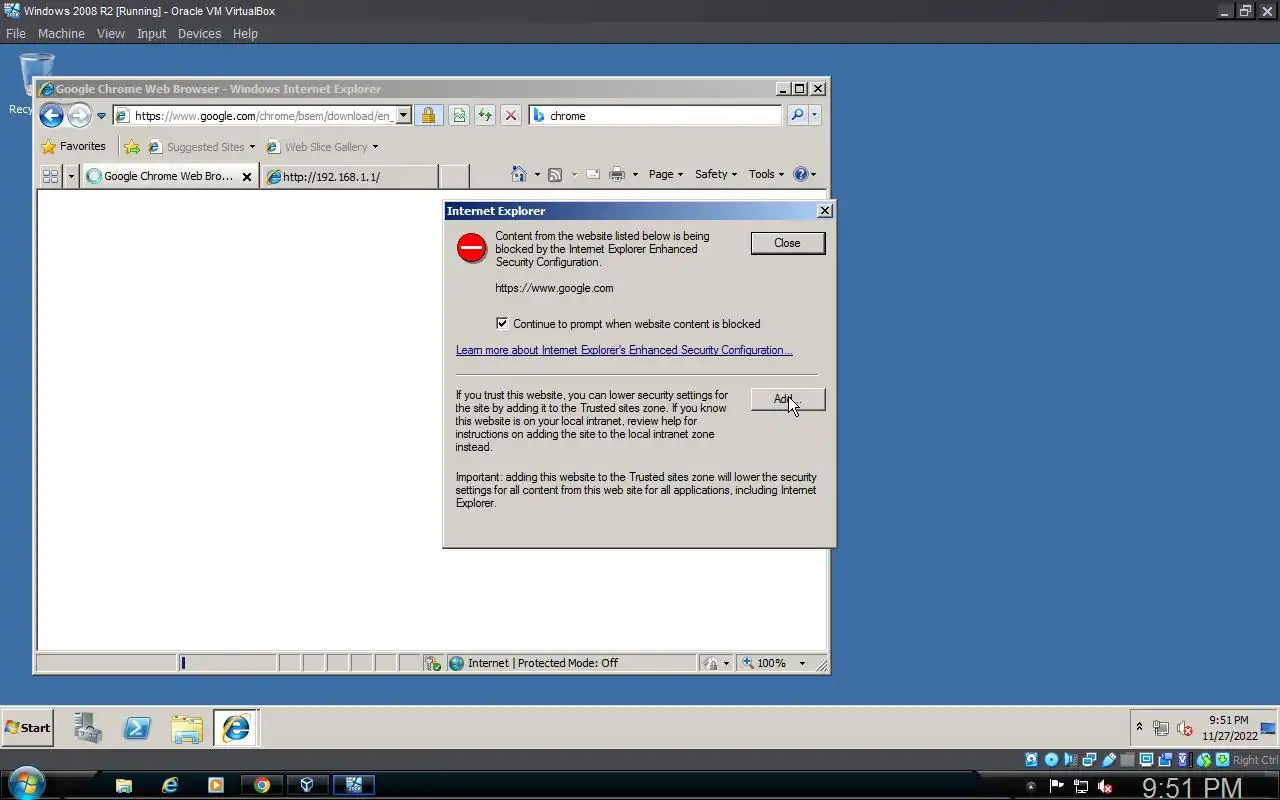Click the magnifier Search button

[797, 116]
